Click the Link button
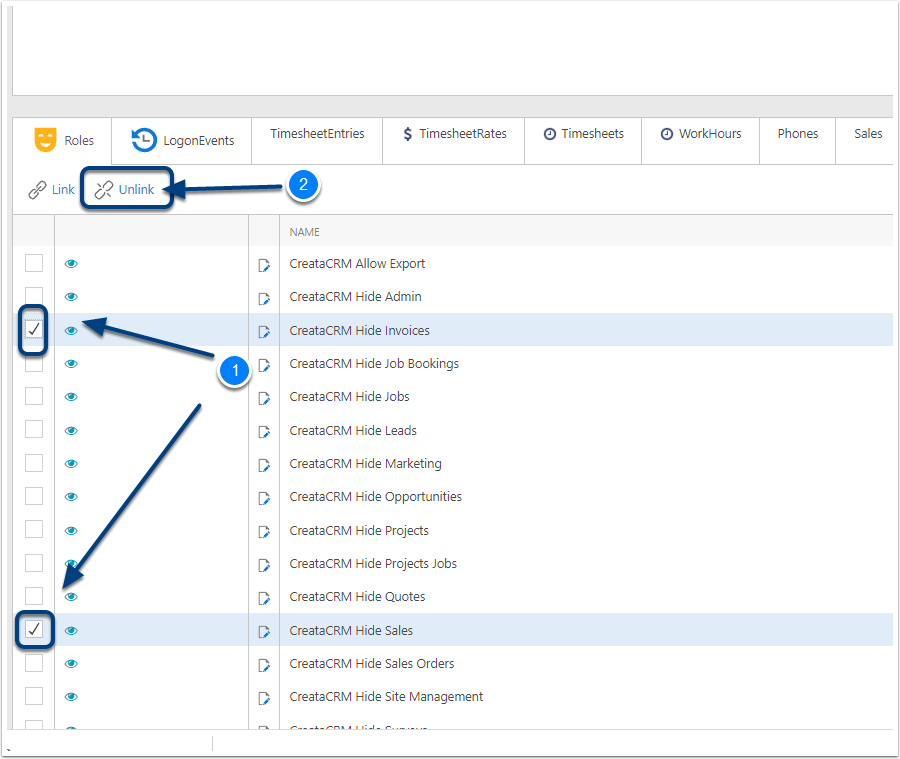This screenshot has width=900, height=759. tap(52, 189)
